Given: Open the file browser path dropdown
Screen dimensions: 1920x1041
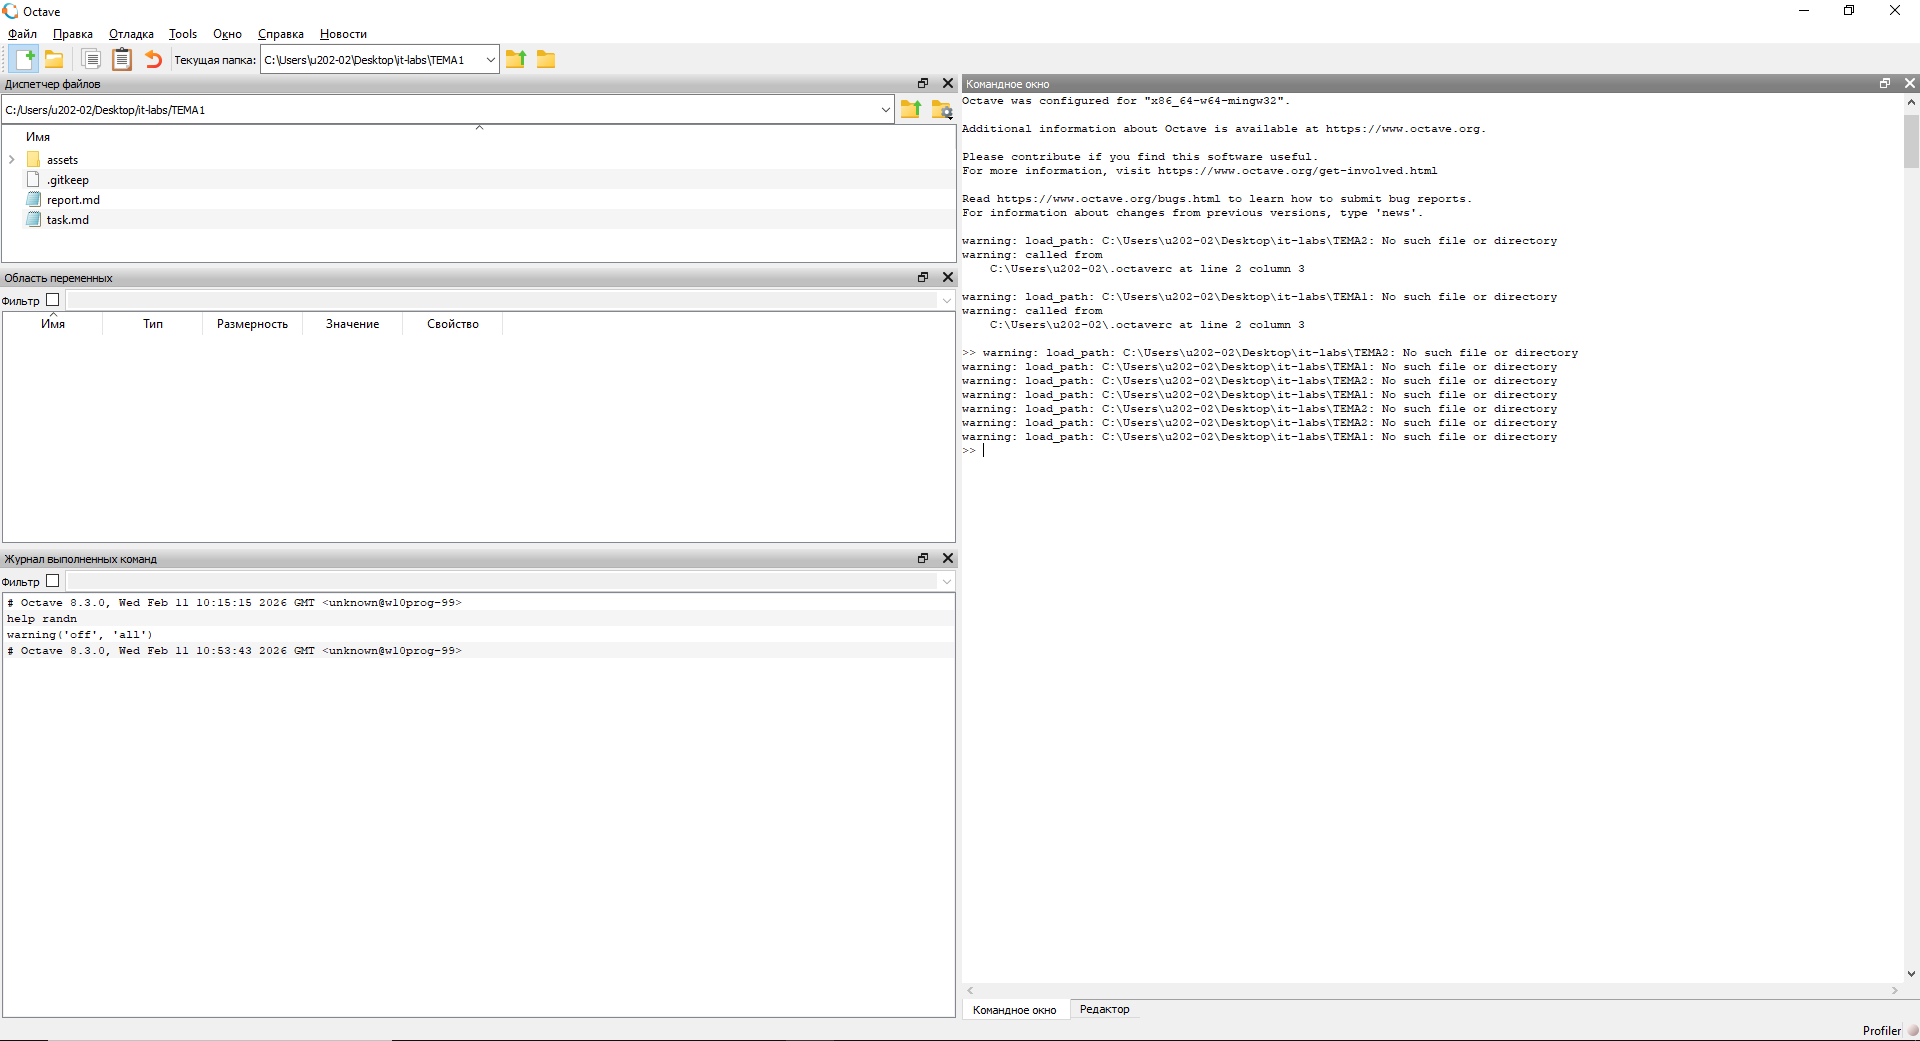Looking at the screenshot, I should 886,110.
